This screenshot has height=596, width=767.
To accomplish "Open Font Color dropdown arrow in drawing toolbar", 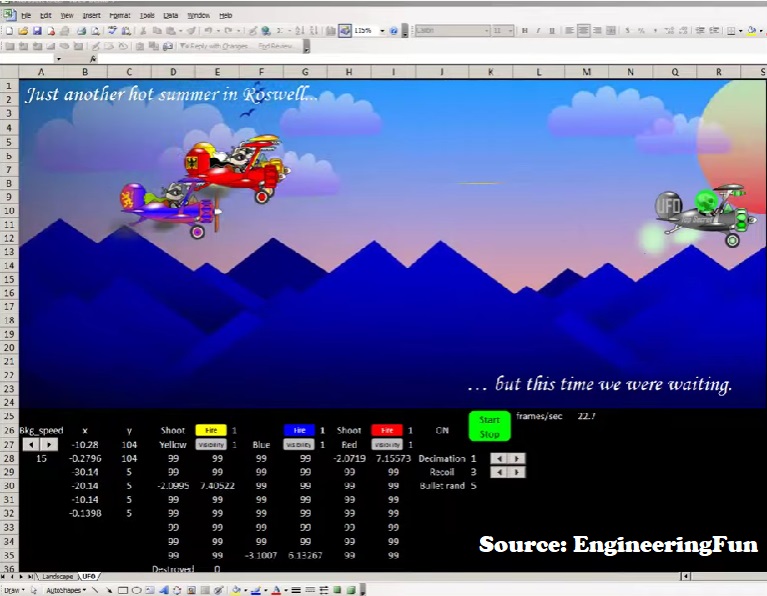I will 286,590.
